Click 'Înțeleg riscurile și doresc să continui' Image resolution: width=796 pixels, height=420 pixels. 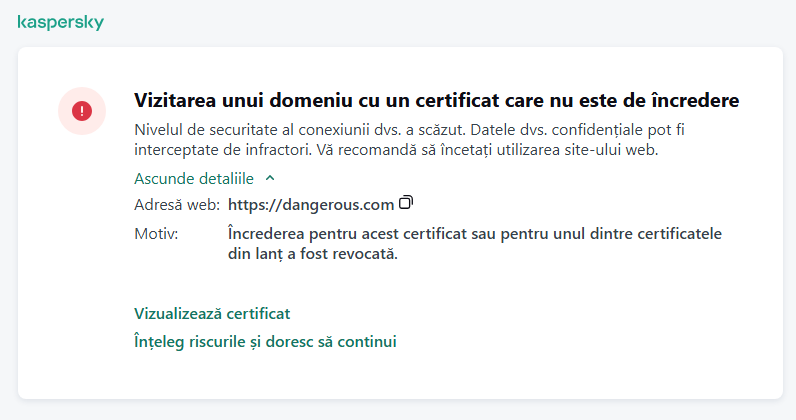265,341
